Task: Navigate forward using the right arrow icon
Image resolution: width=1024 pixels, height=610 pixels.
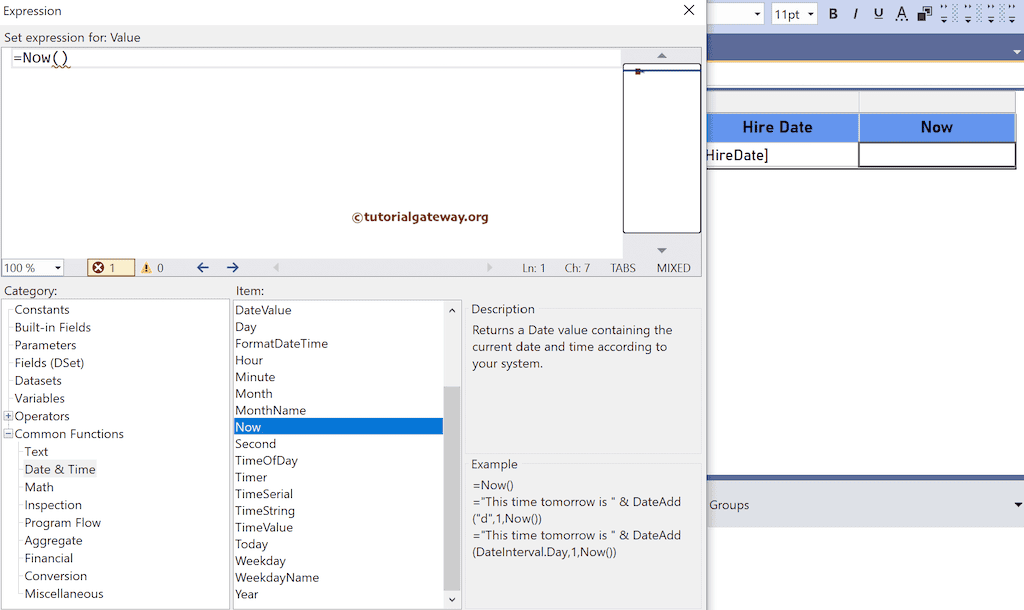Action: 233,267
